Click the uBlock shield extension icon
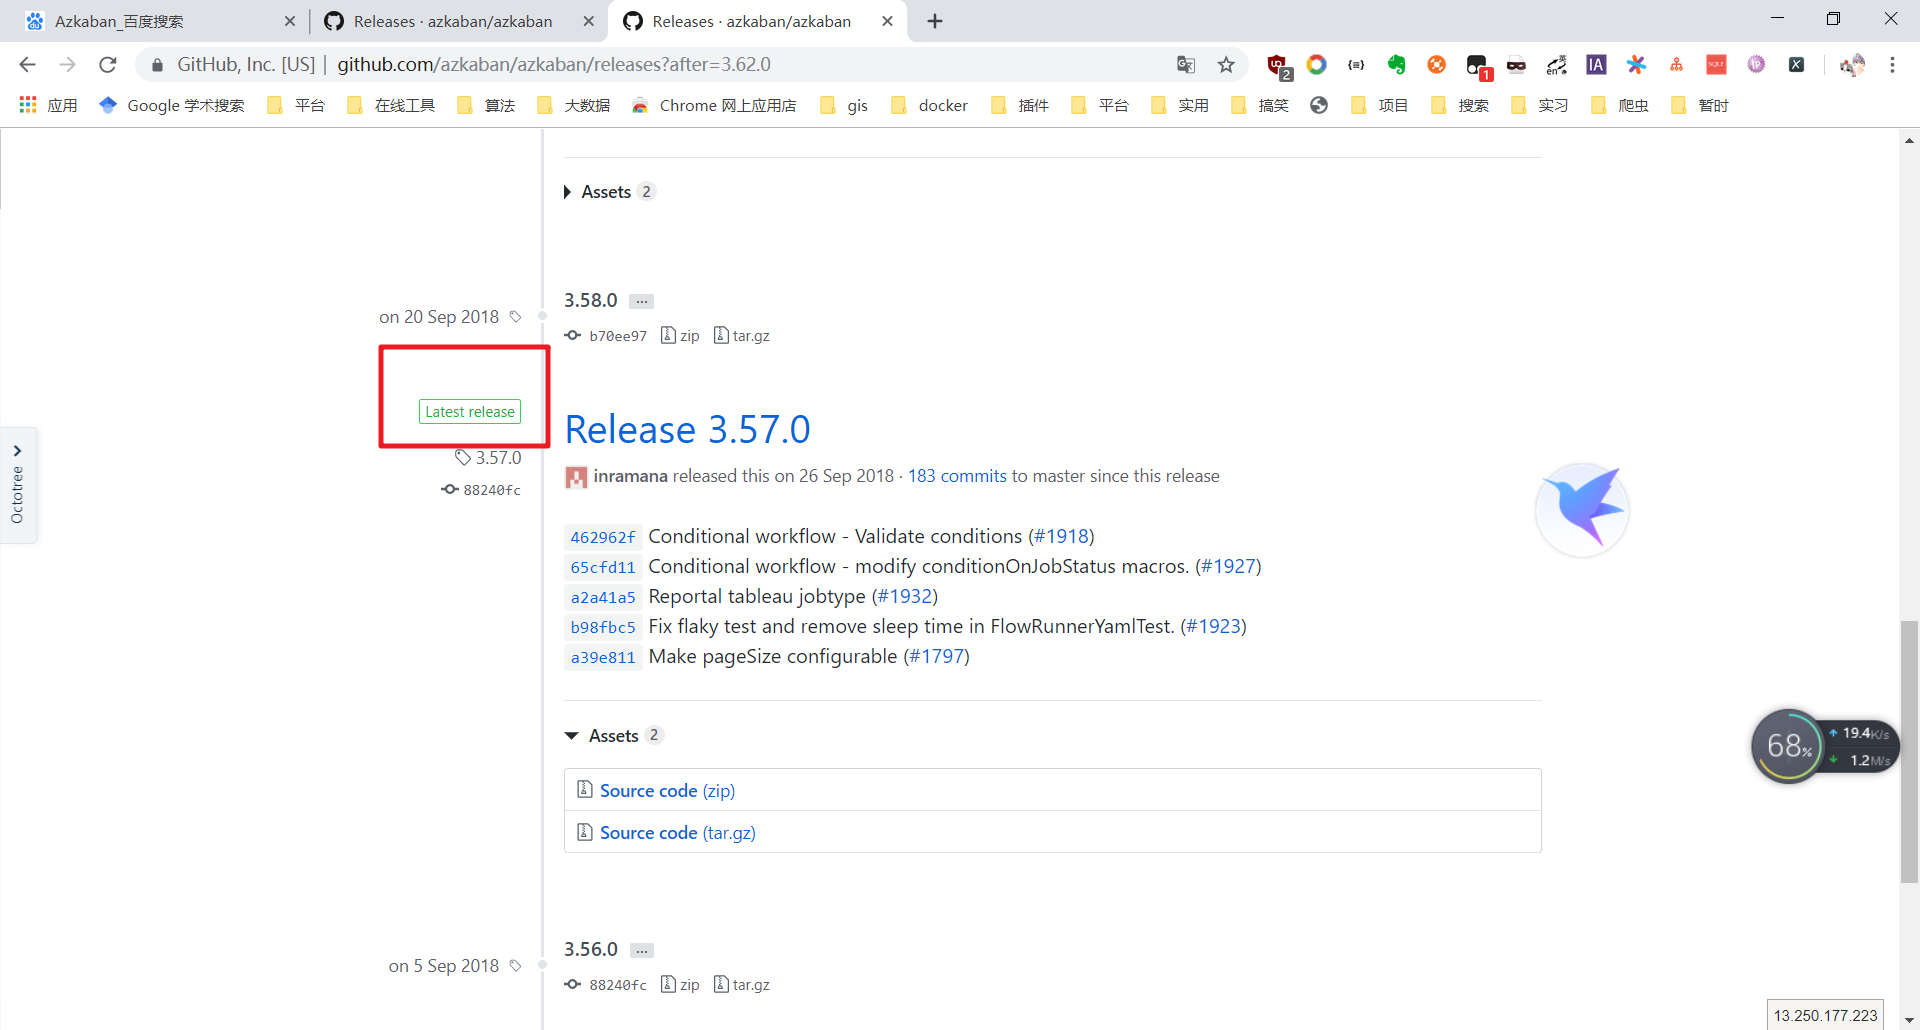 click(1277, 65)
